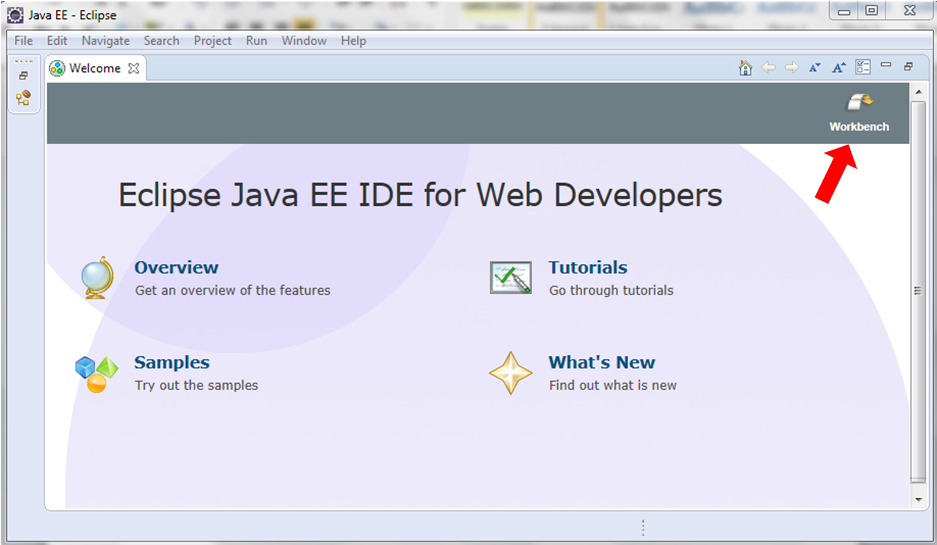Click the Workbench icon

pyautogui.click(x=859, y=103)
